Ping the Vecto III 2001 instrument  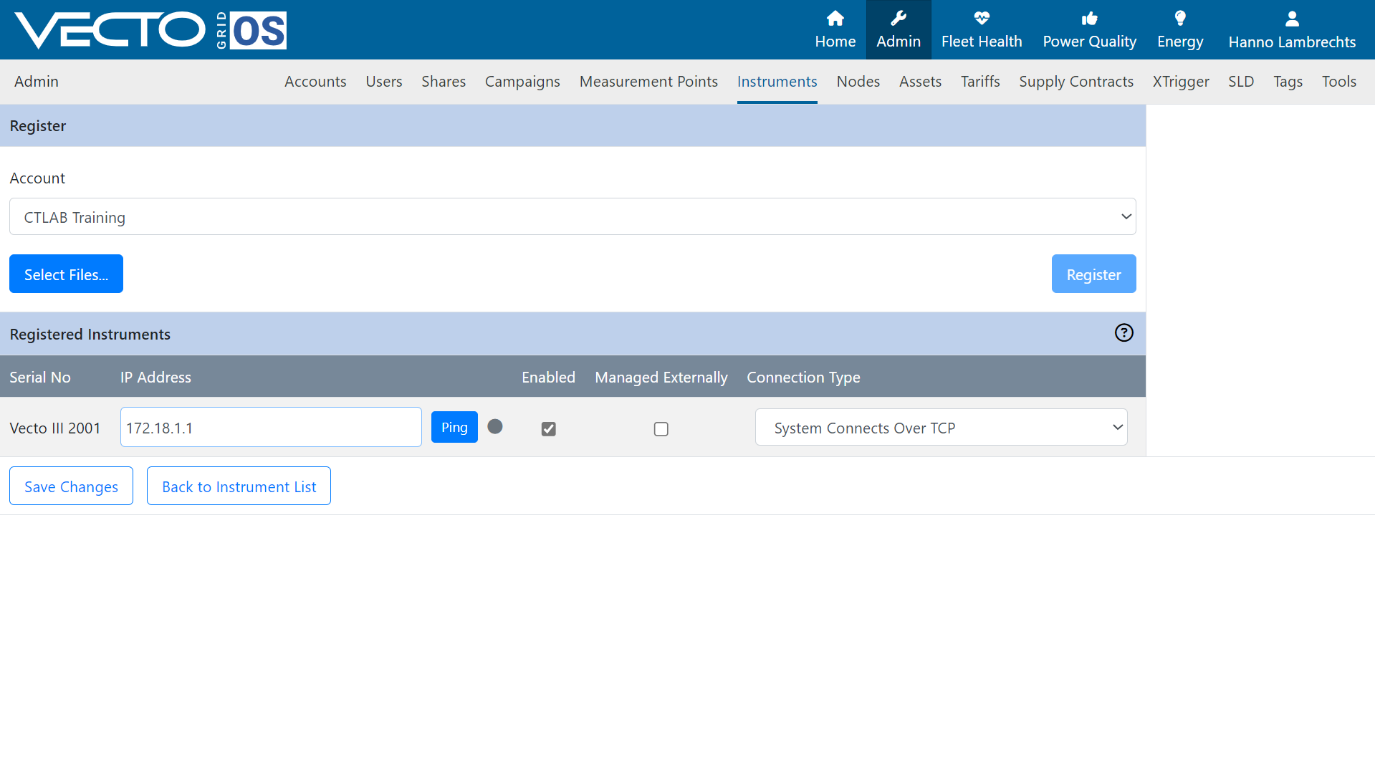click(x=454, y=427)
